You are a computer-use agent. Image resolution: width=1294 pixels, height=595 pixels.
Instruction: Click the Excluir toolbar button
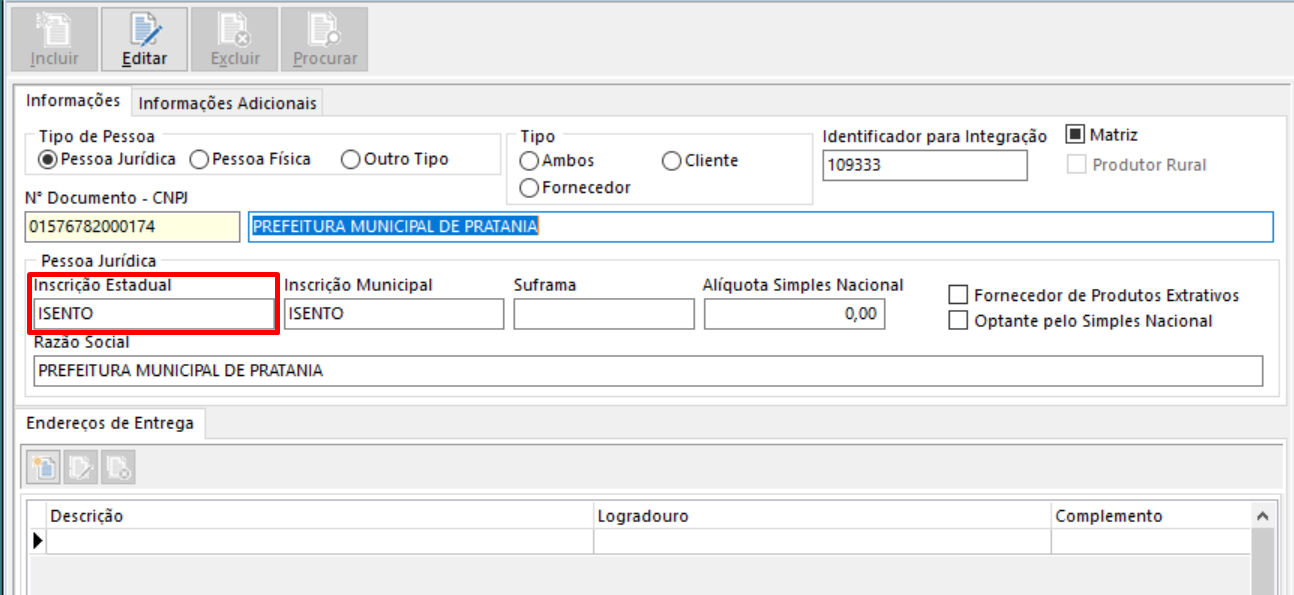235,39
